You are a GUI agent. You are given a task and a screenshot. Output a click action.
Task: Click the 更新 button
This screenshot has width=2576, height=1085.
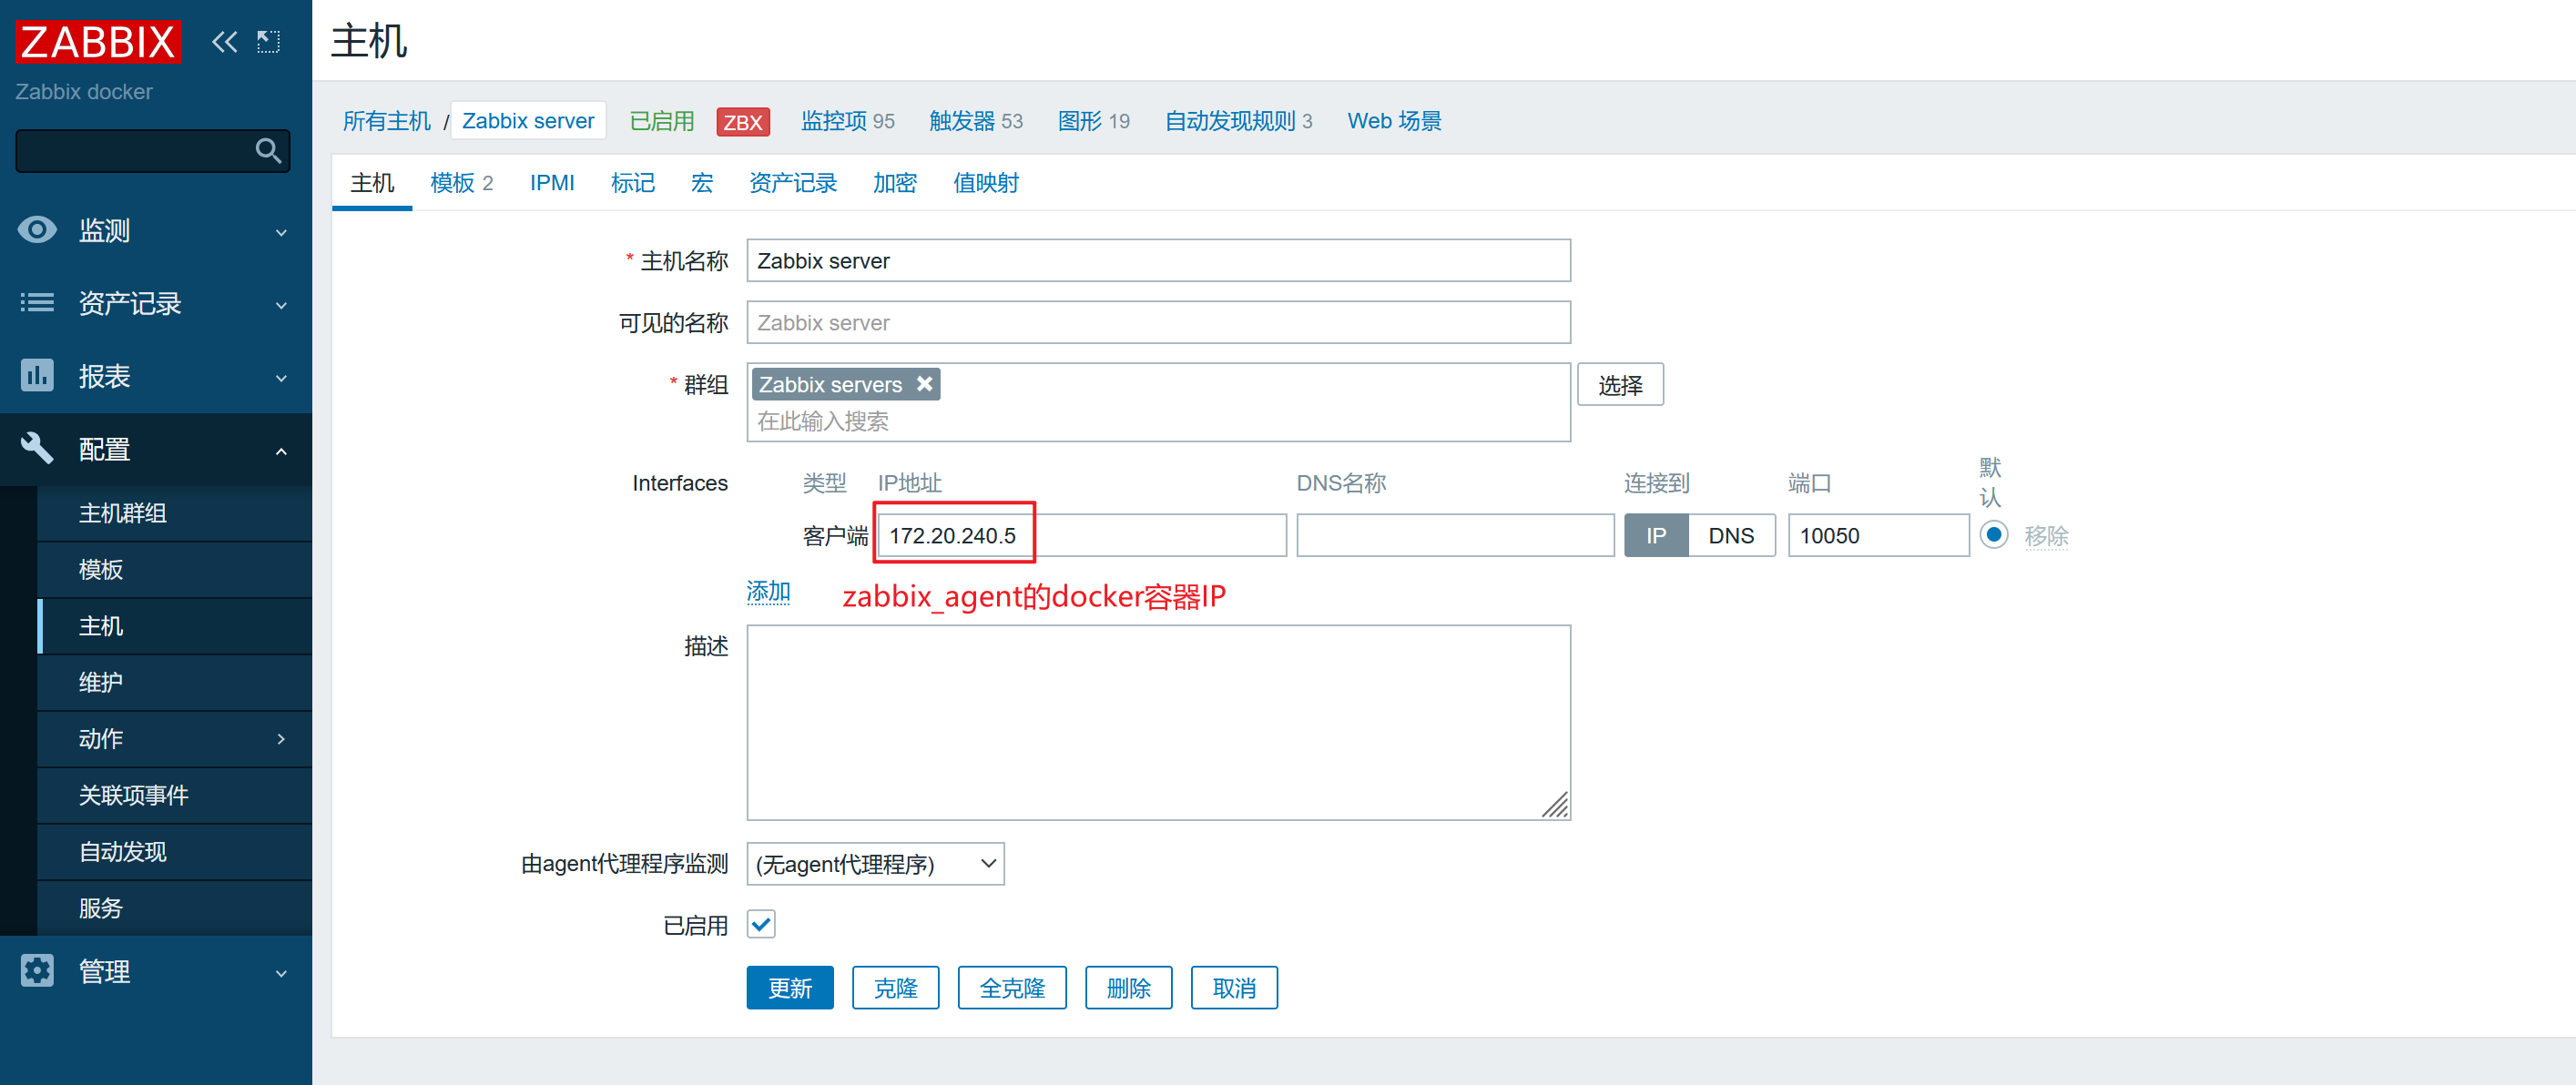click(789, 988)
